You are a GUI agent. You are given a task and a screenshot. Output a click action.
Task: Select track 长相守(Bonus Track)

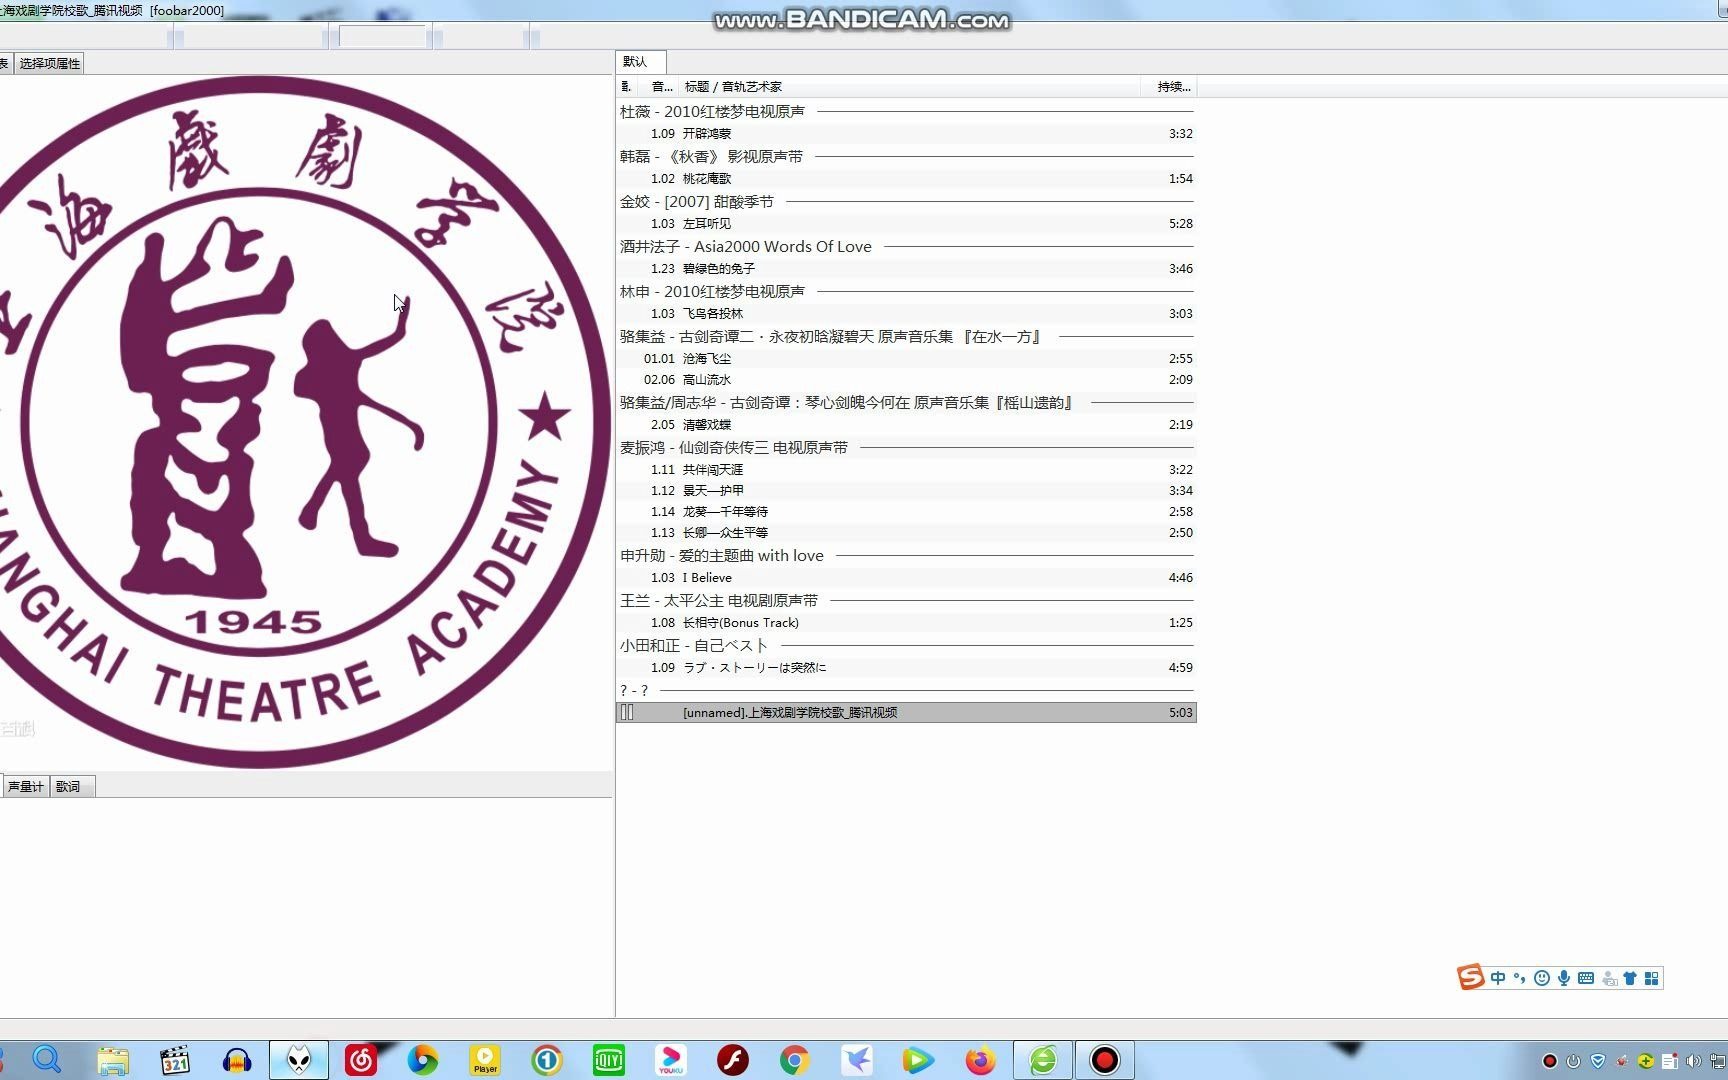(906, 623)
